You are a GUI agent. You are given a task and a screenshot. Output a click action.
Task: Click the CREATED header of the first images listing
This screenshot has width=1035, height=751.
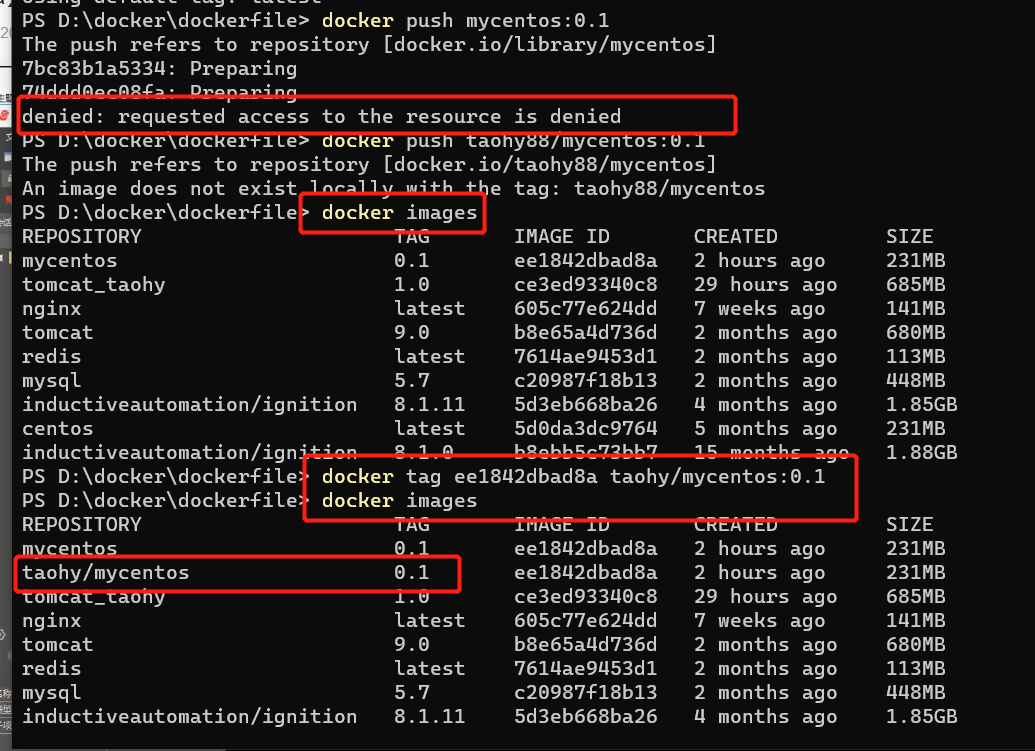(735, 237)
